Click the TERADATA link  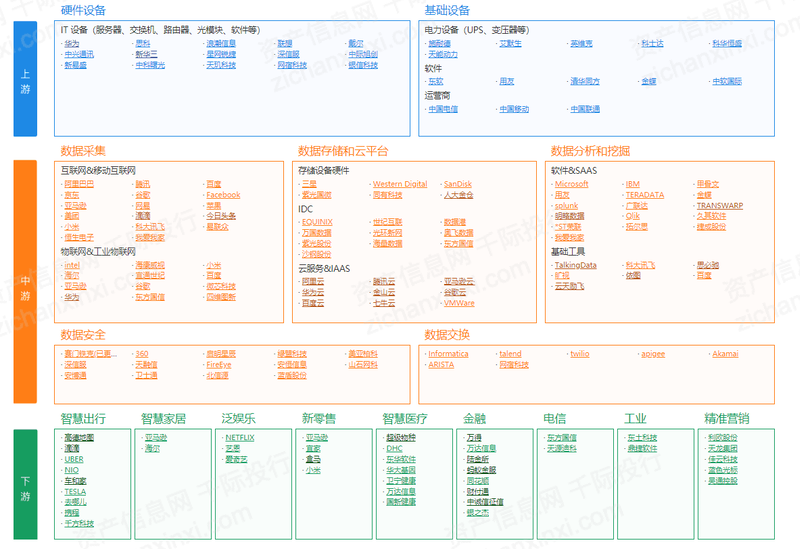point(645,195)
